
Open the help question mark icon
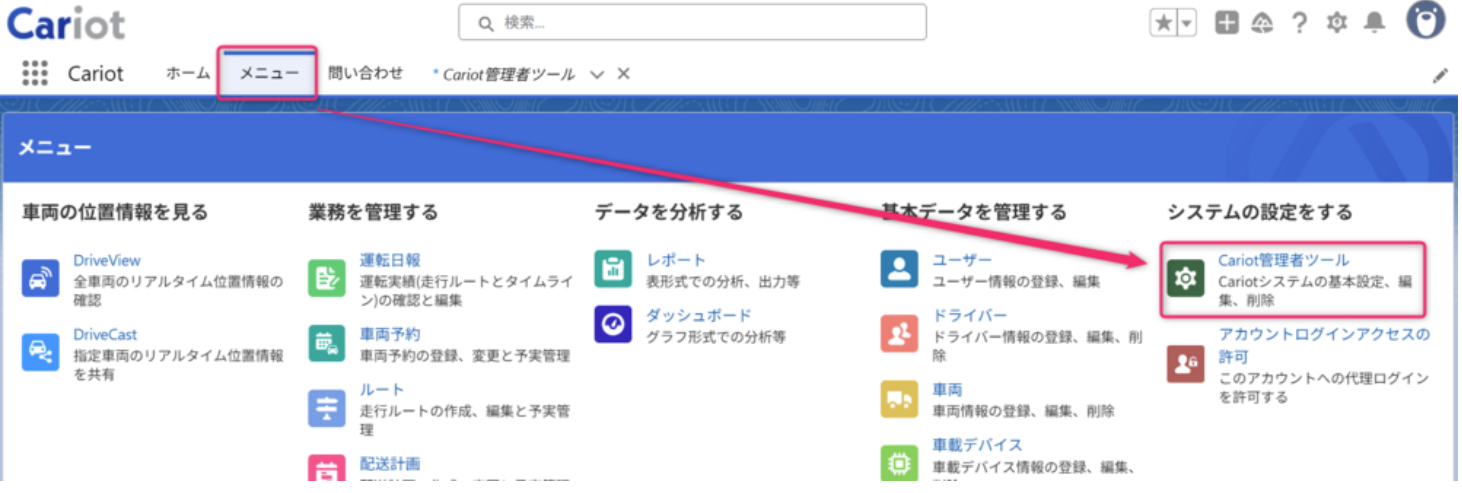click(x=1299, y=23)
